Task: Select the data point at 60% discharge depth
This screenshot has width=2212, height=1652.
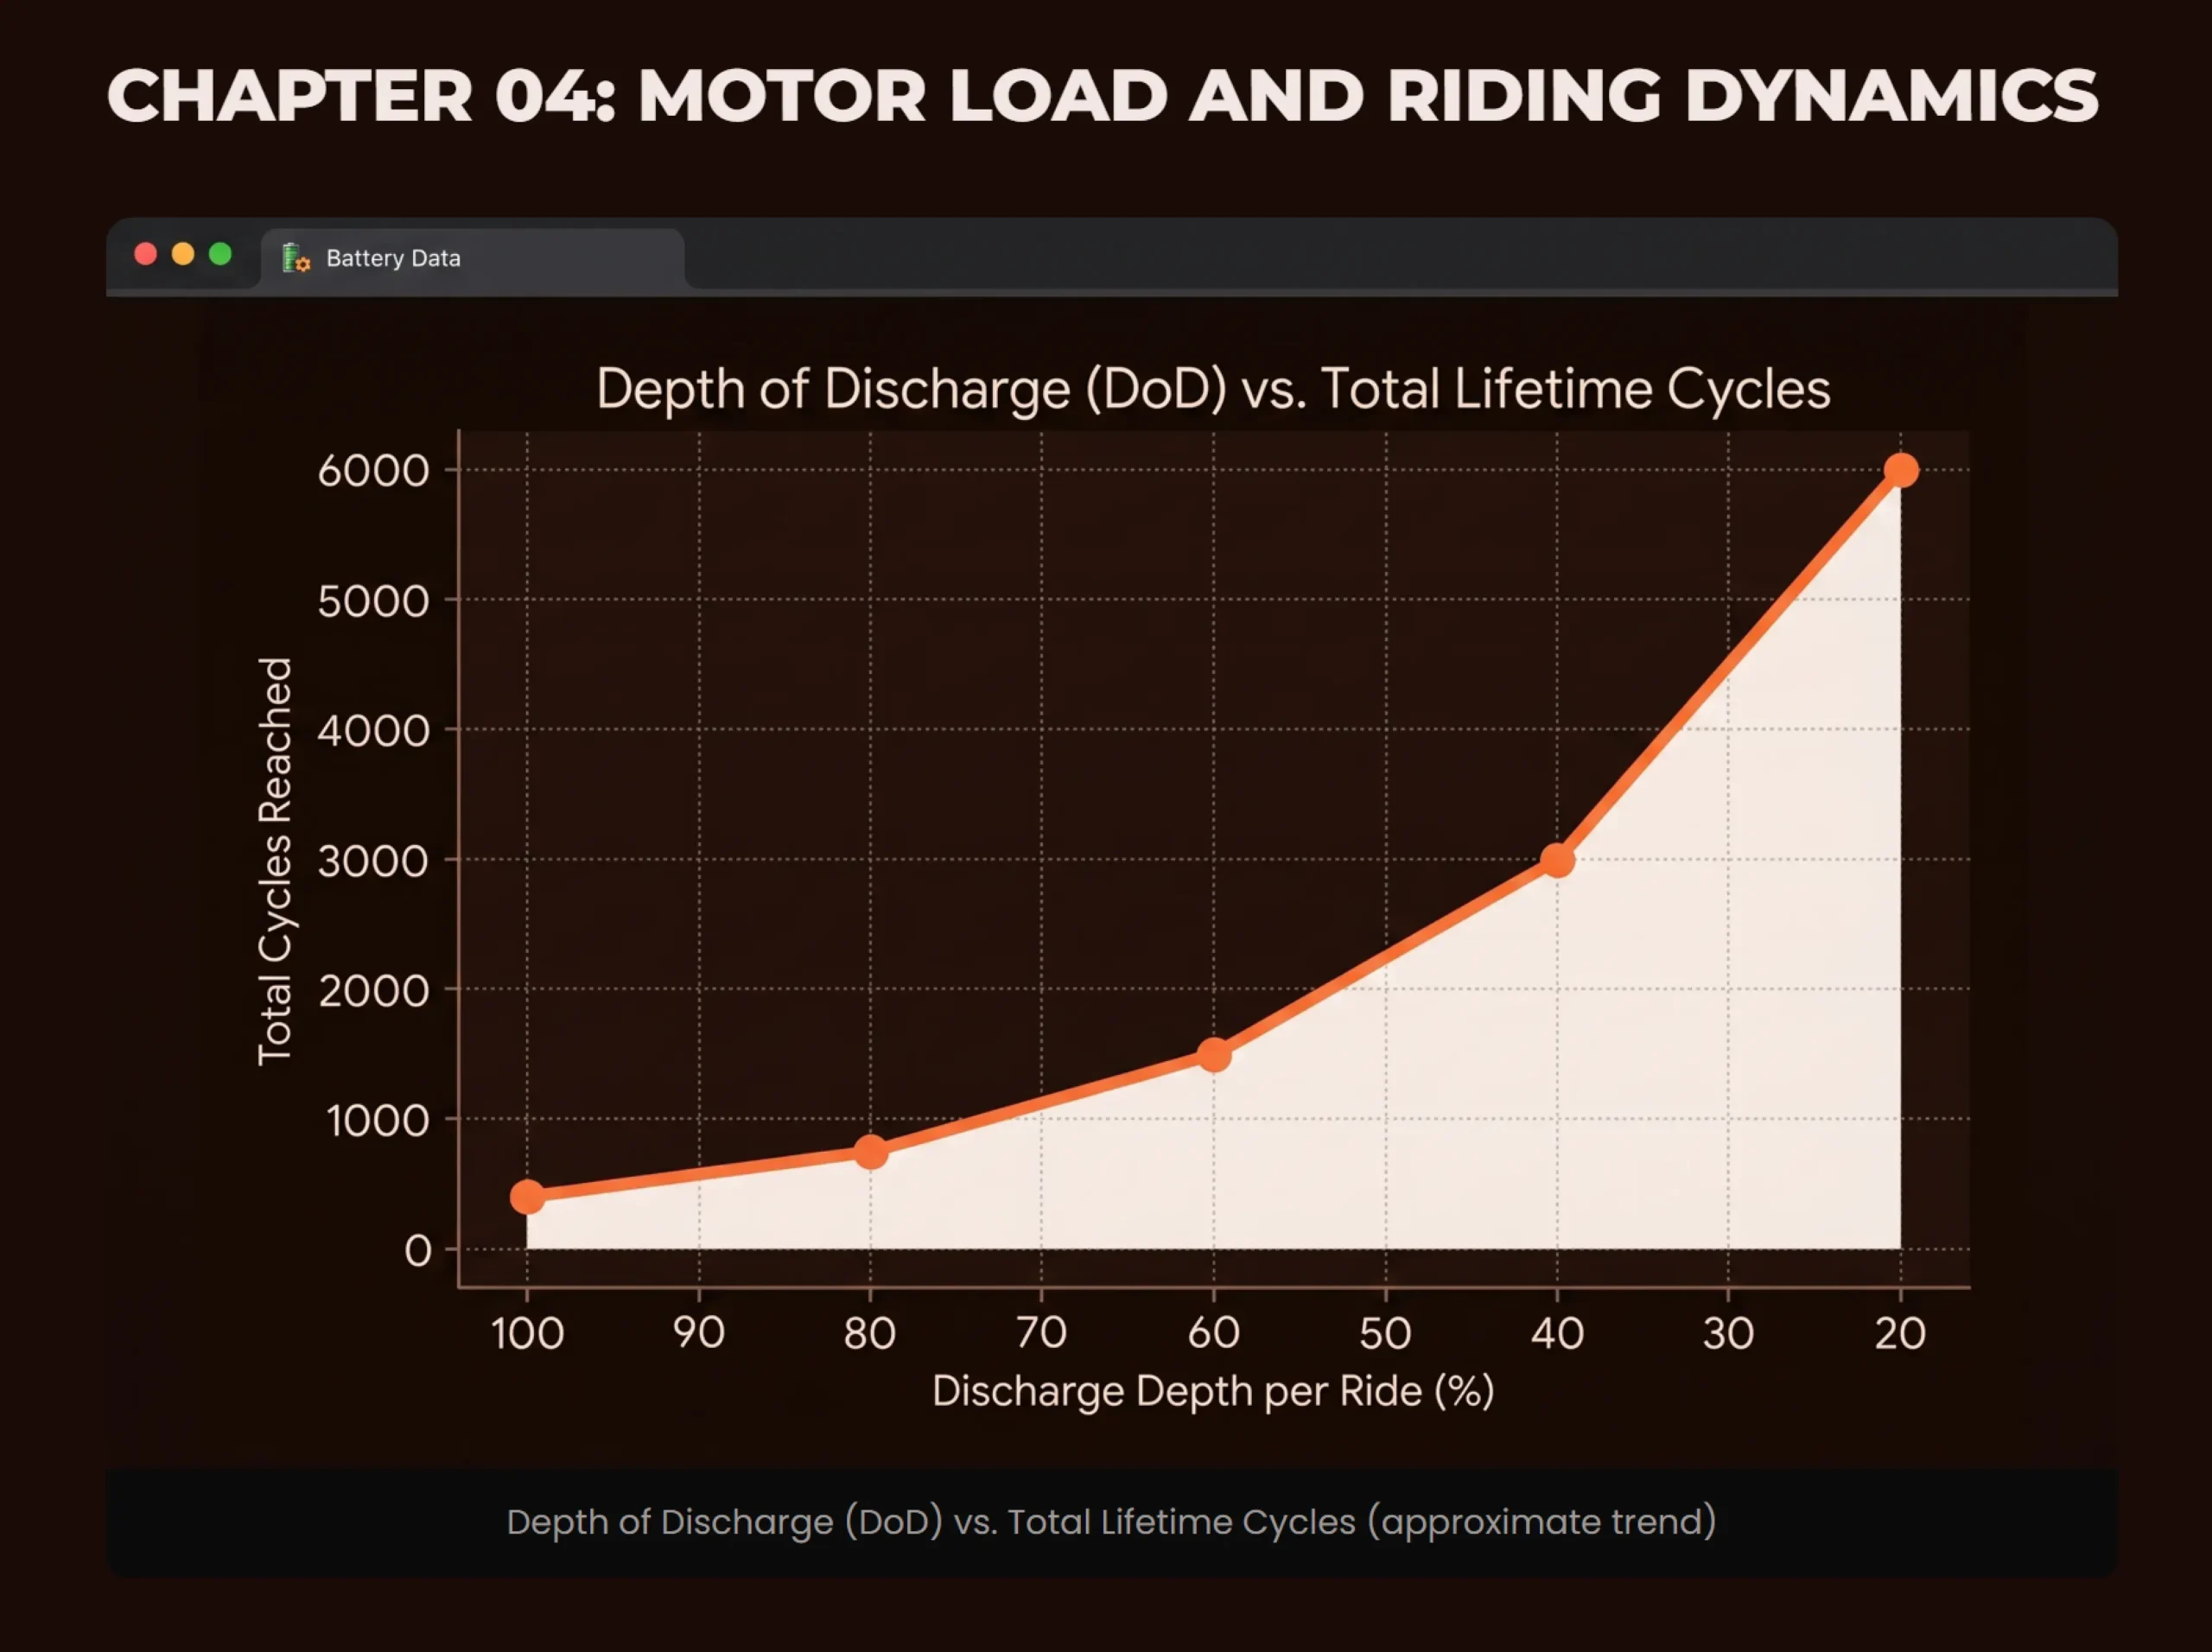Action: [x=1214, y=1054]
